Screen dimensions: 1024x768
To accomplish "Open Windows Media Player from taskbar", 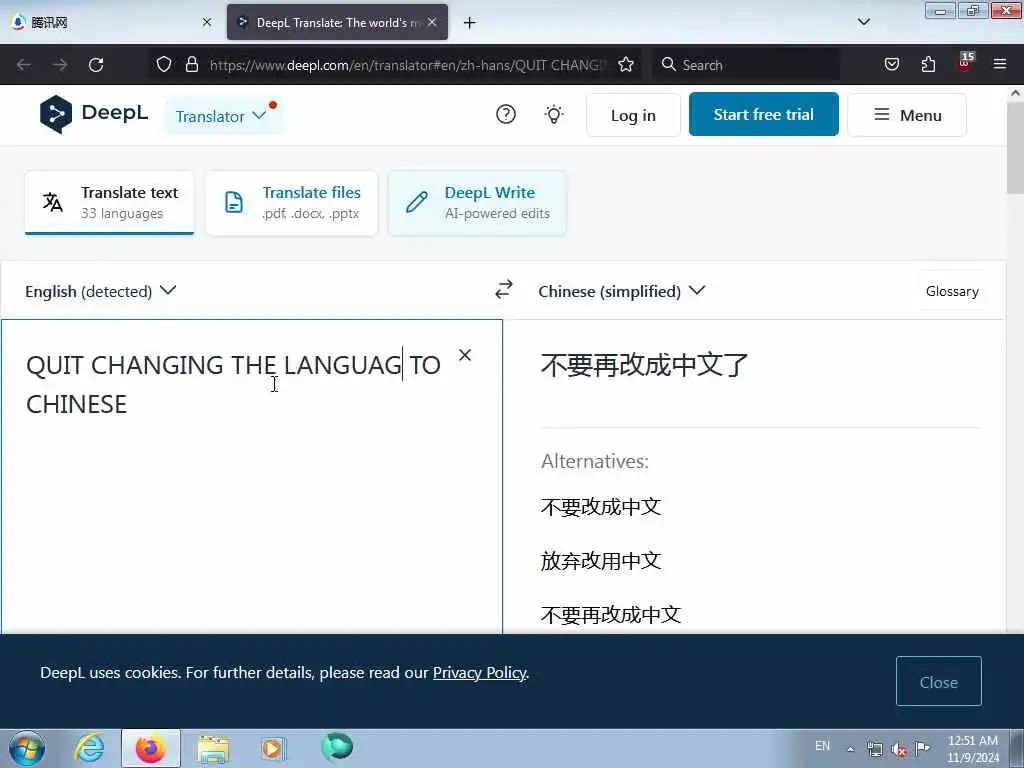I will pyautogui.click(x=273, y=748).
